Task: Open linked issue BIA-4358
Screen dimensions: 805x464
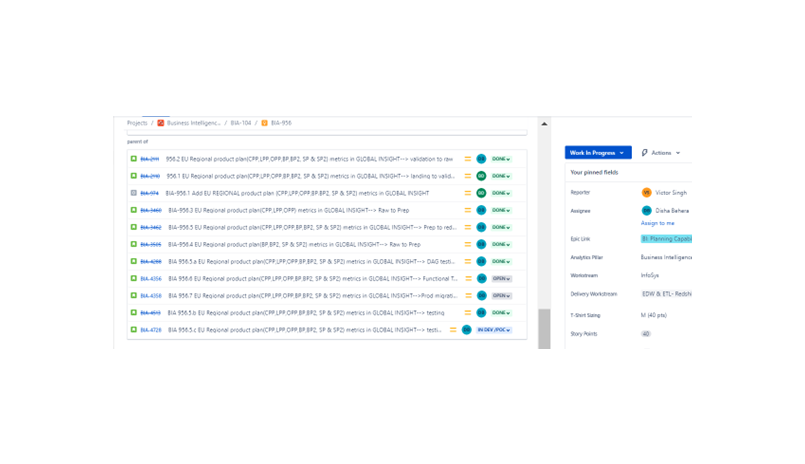Action: tap(151, 296)
